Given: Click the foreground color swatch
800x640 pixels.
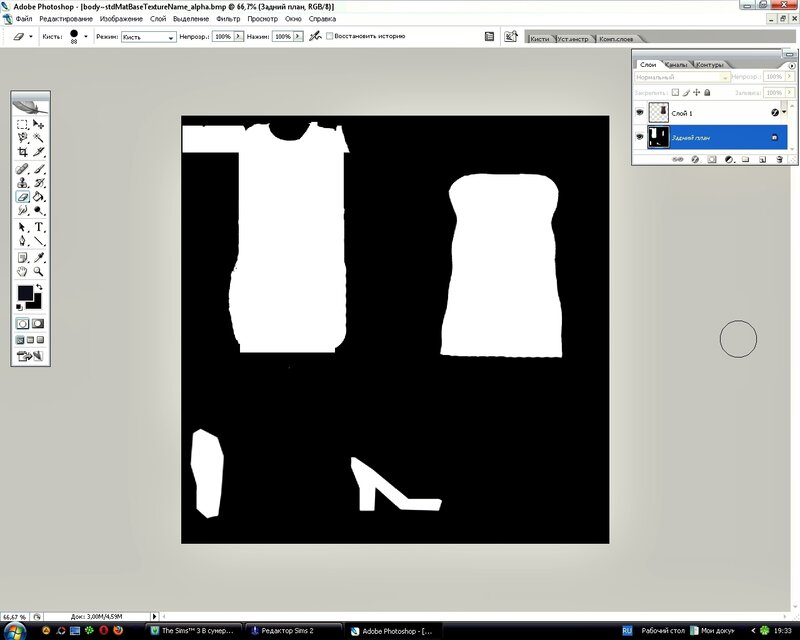Looking at the screenshot, I should (25, 294).
